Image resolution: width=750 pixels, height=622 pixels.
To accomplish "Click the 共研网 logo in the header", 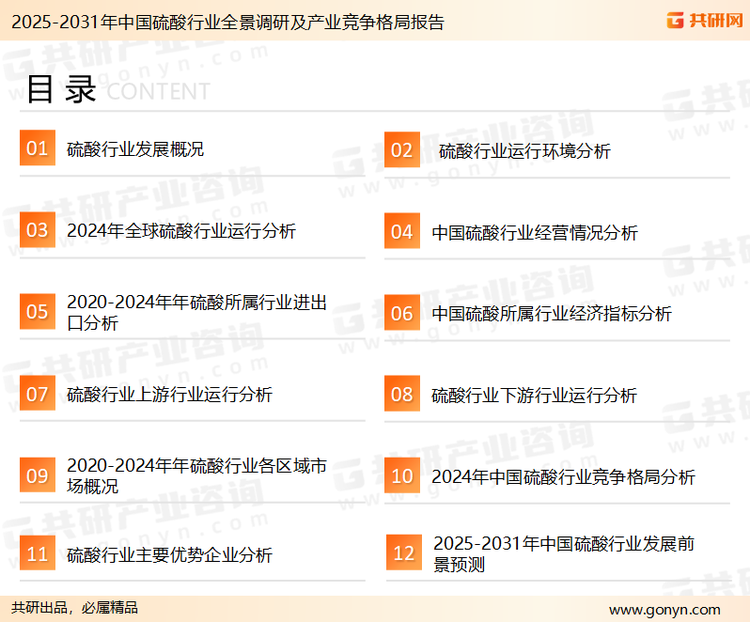I will [705, 21].
